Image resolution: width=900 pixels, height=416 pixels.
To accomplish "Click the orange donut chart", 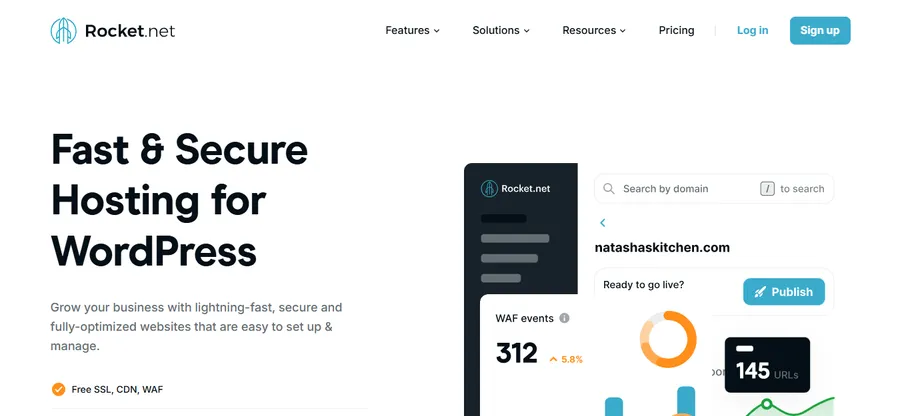I will [x=667, y=338].
